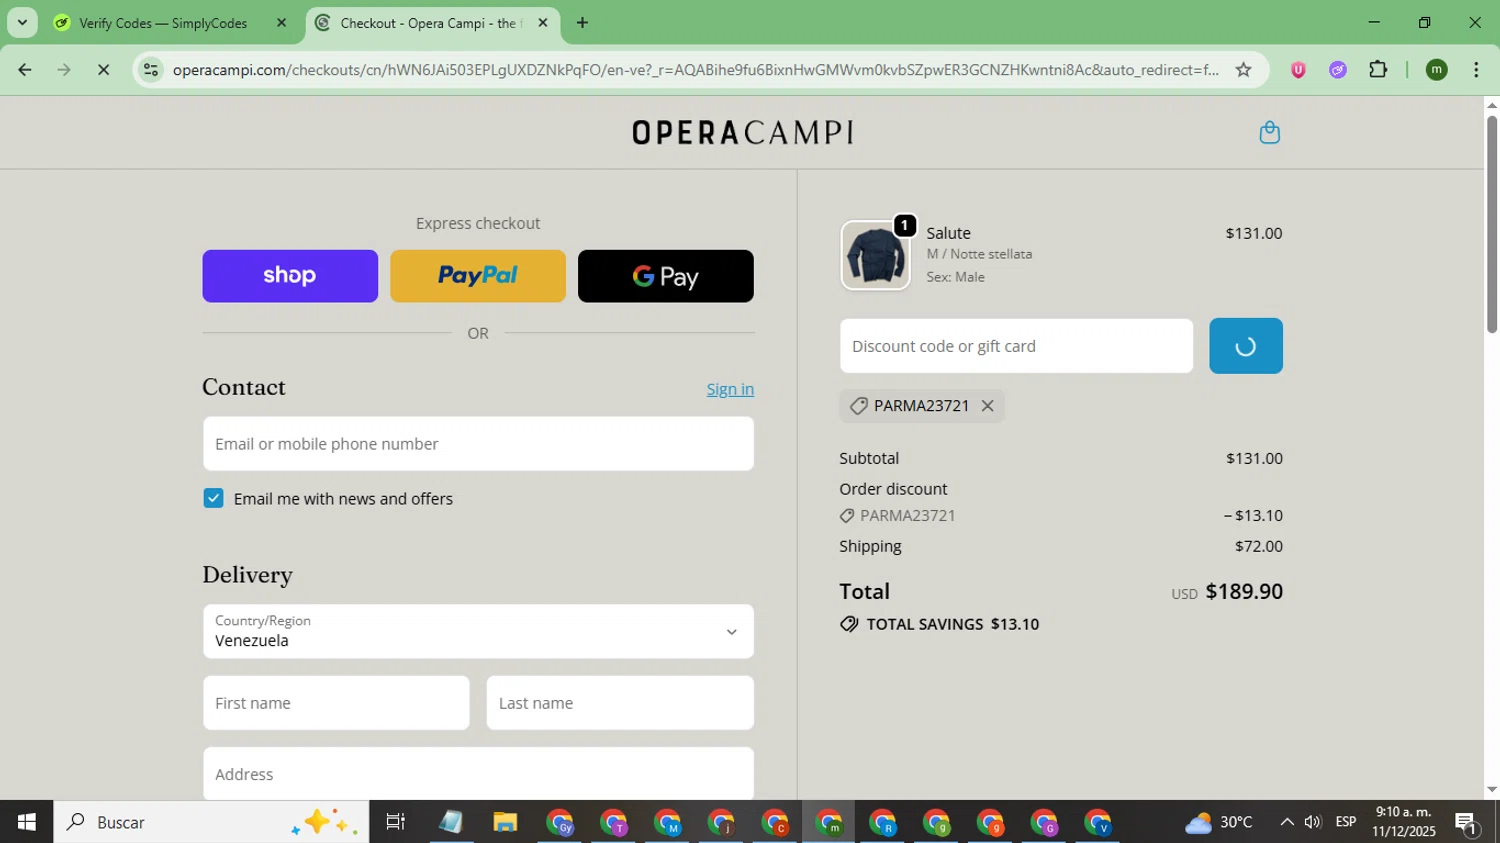Open a new browser tab
The width and height of the screenshot is (1500, 843).
582,23
